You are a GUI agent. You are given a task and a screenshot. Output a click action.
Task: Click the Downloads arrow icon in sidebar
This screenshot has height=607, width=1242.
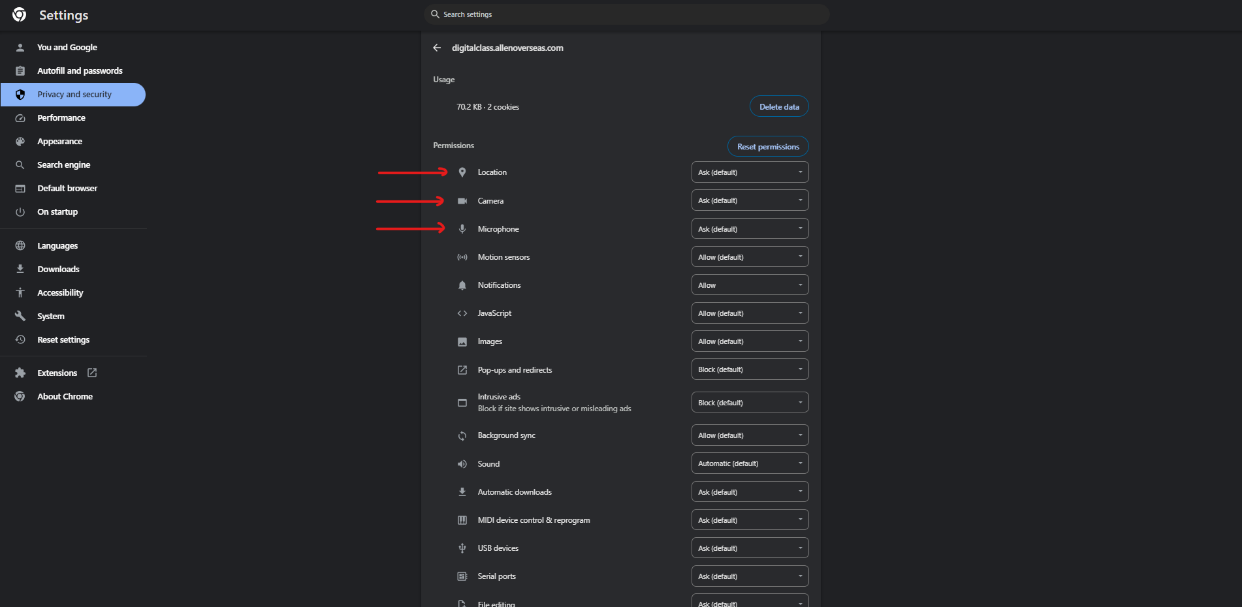20,269
